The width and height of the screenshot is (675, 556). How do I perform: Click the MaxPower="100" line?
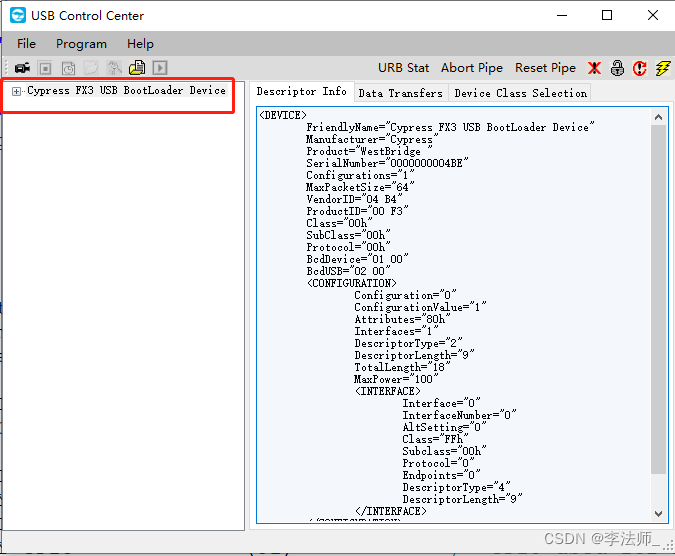coord(396,379)
